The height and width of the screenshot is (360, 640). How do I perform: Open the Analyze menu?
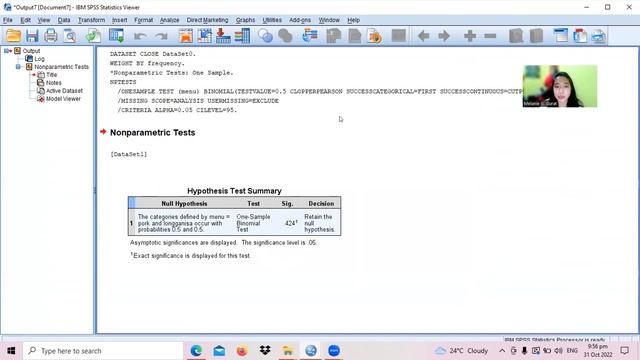[x=169, y=20]
